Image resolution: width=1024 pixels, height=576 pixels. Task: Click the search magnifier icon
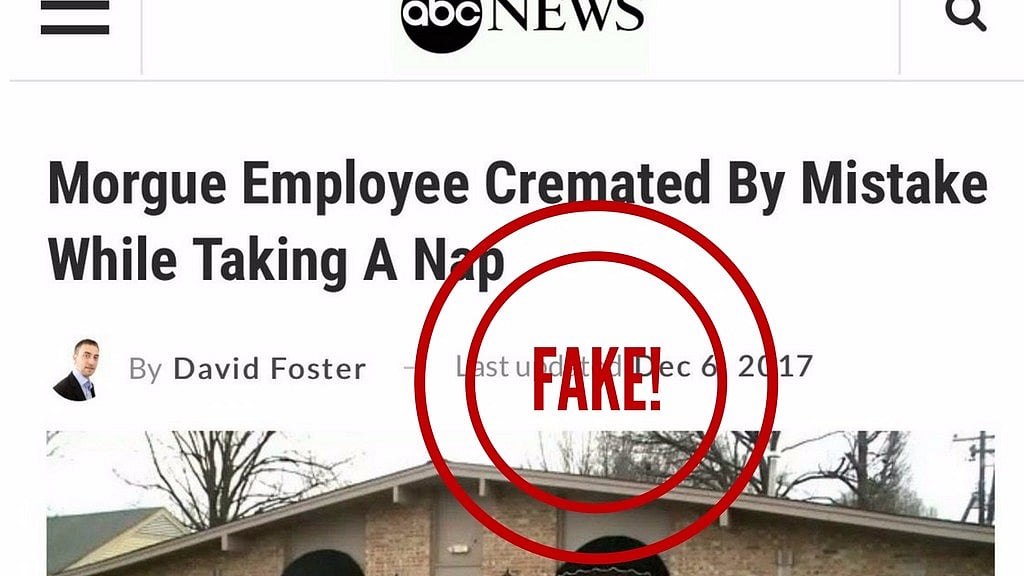click(x=965, y=14)
